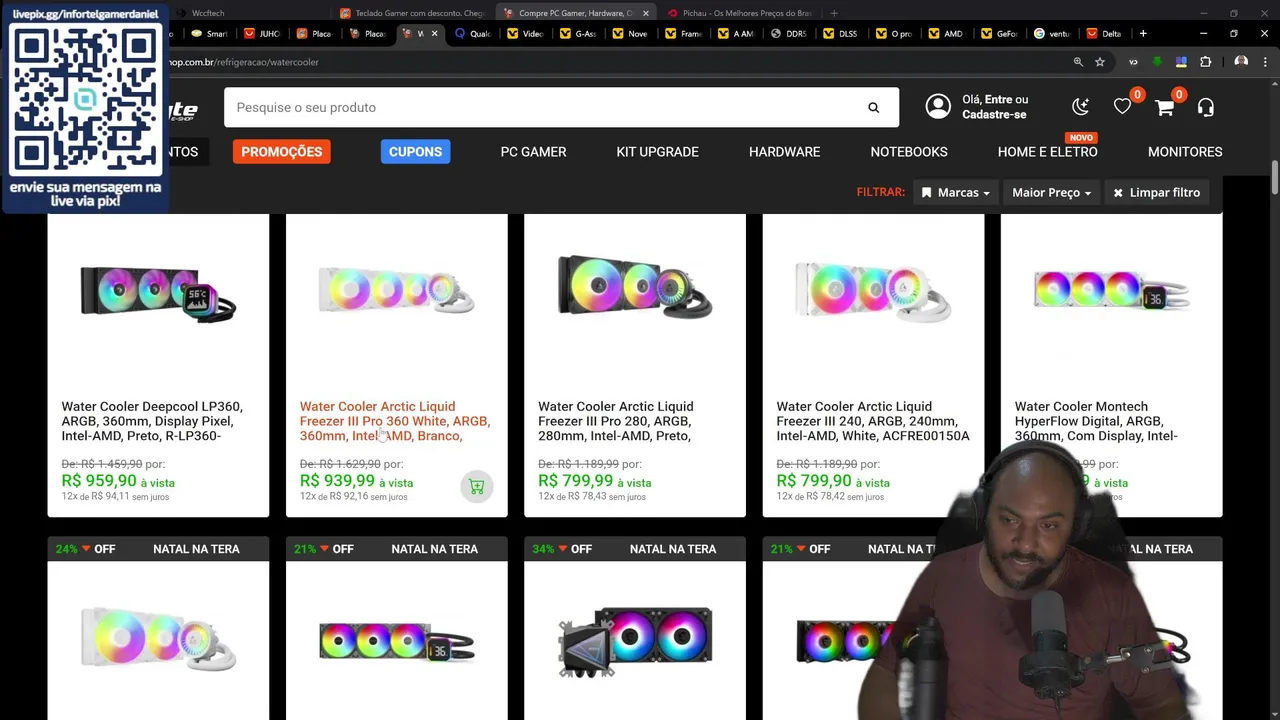The image size is (1280, 720).
Task: Bookmark this page with the star icon
Action: point(1100,62)
